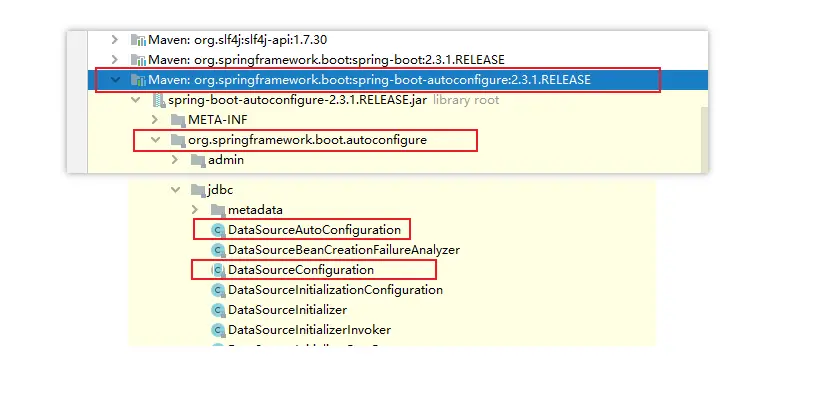Click the library icon of spring-boot-autoconfigure:2.3.1.RELEASE
Screen dimensions: 833x415
138,80
